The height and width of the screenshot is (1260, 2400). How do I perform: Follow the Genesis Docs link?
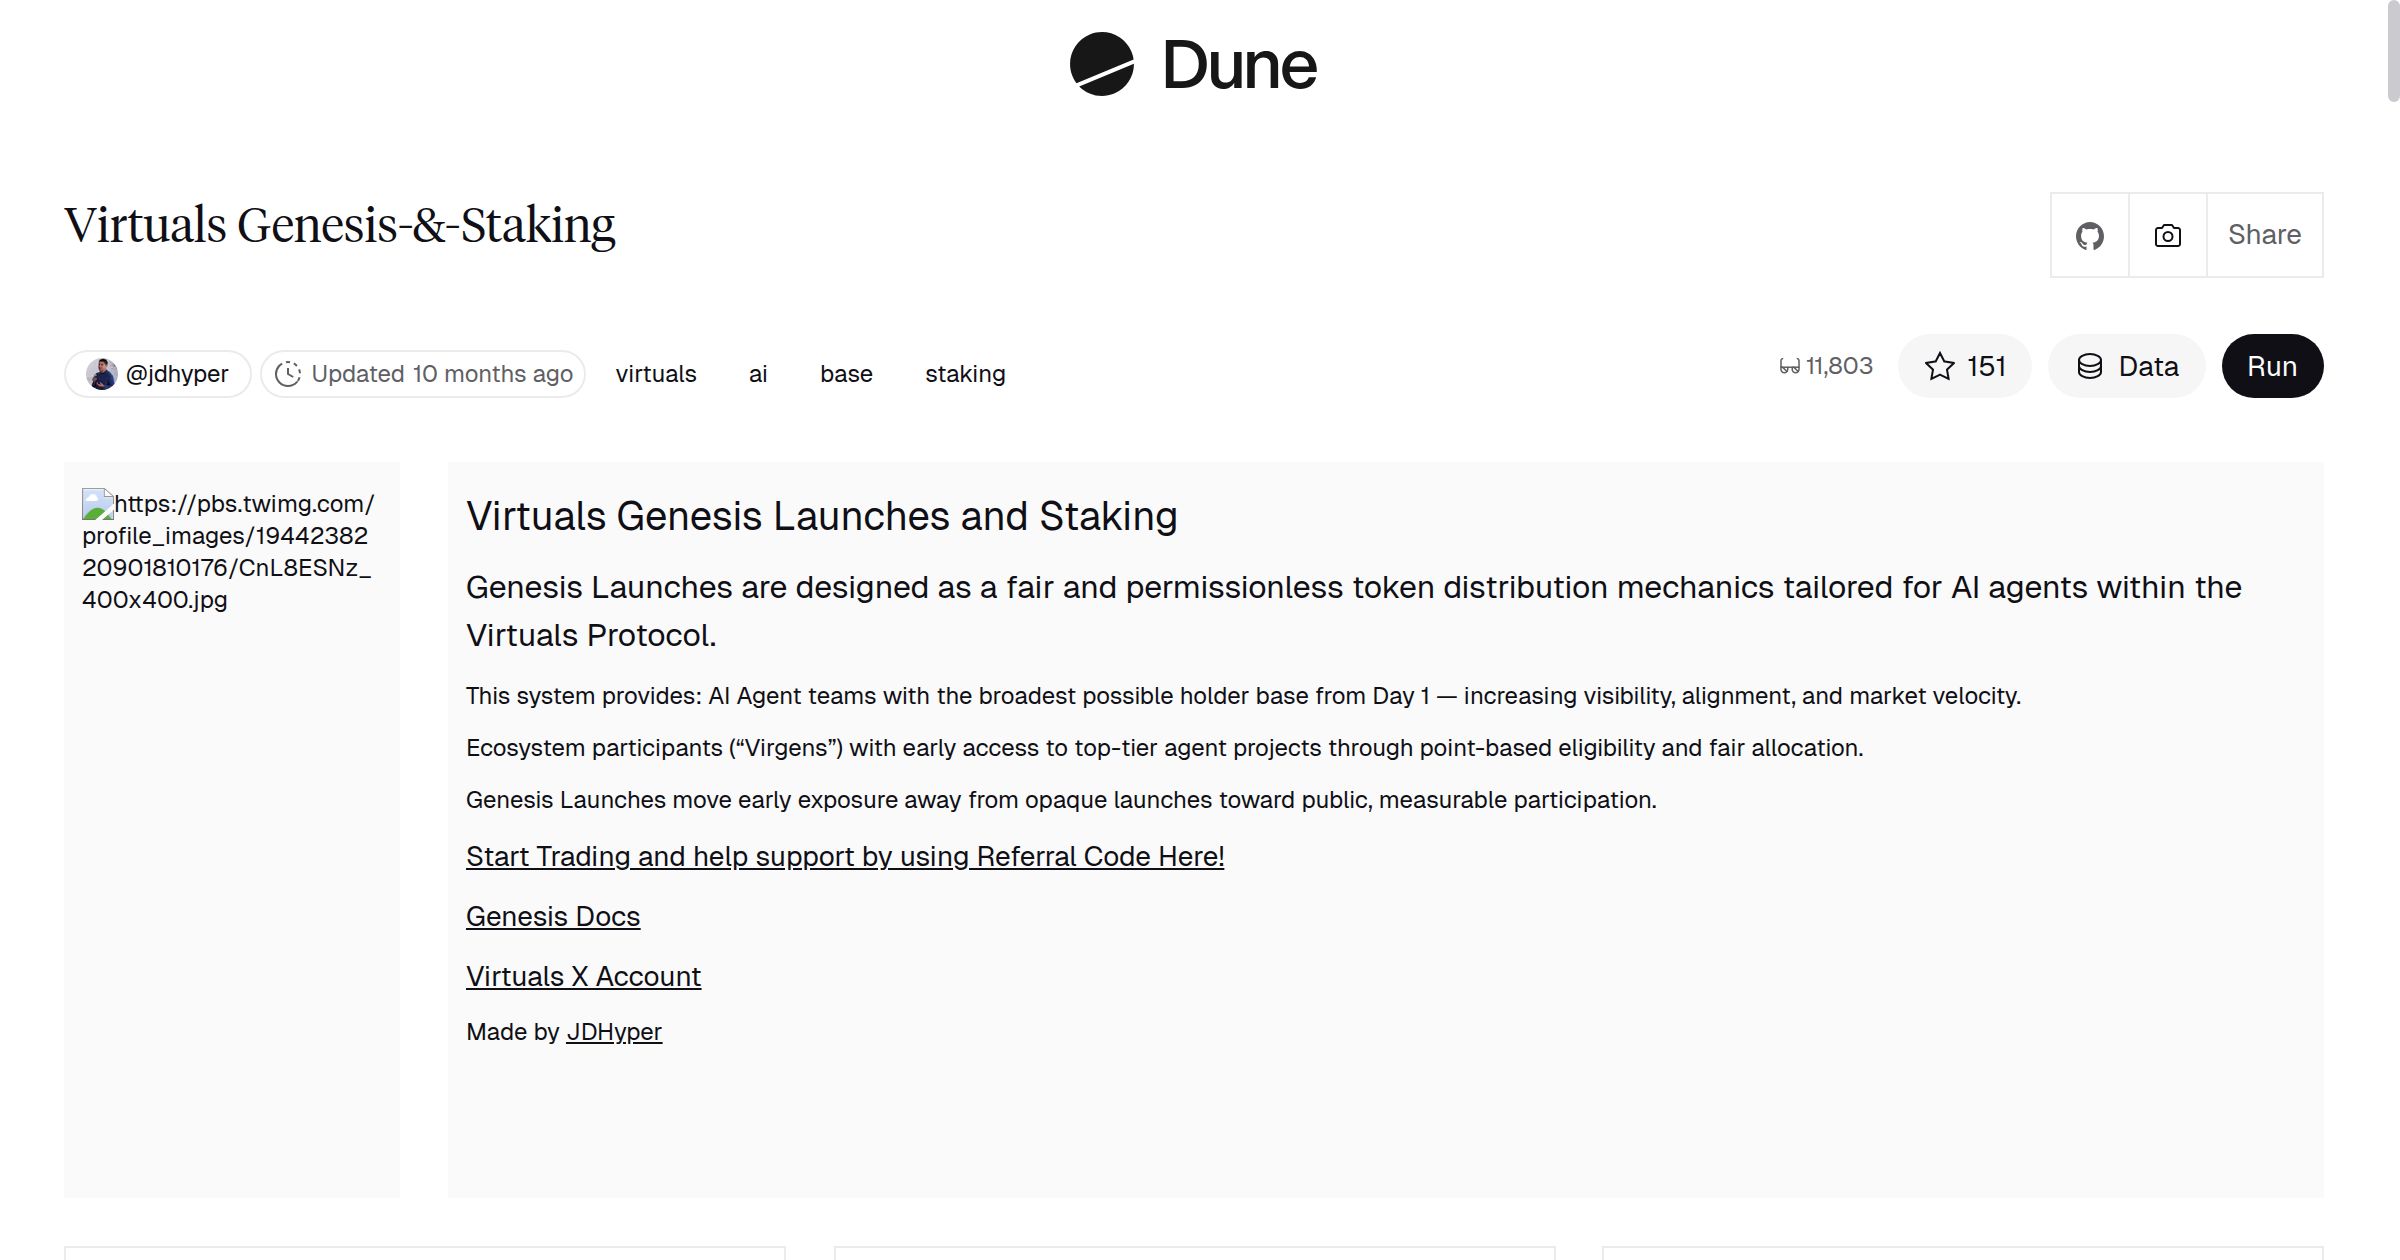[x=553, y=915]
